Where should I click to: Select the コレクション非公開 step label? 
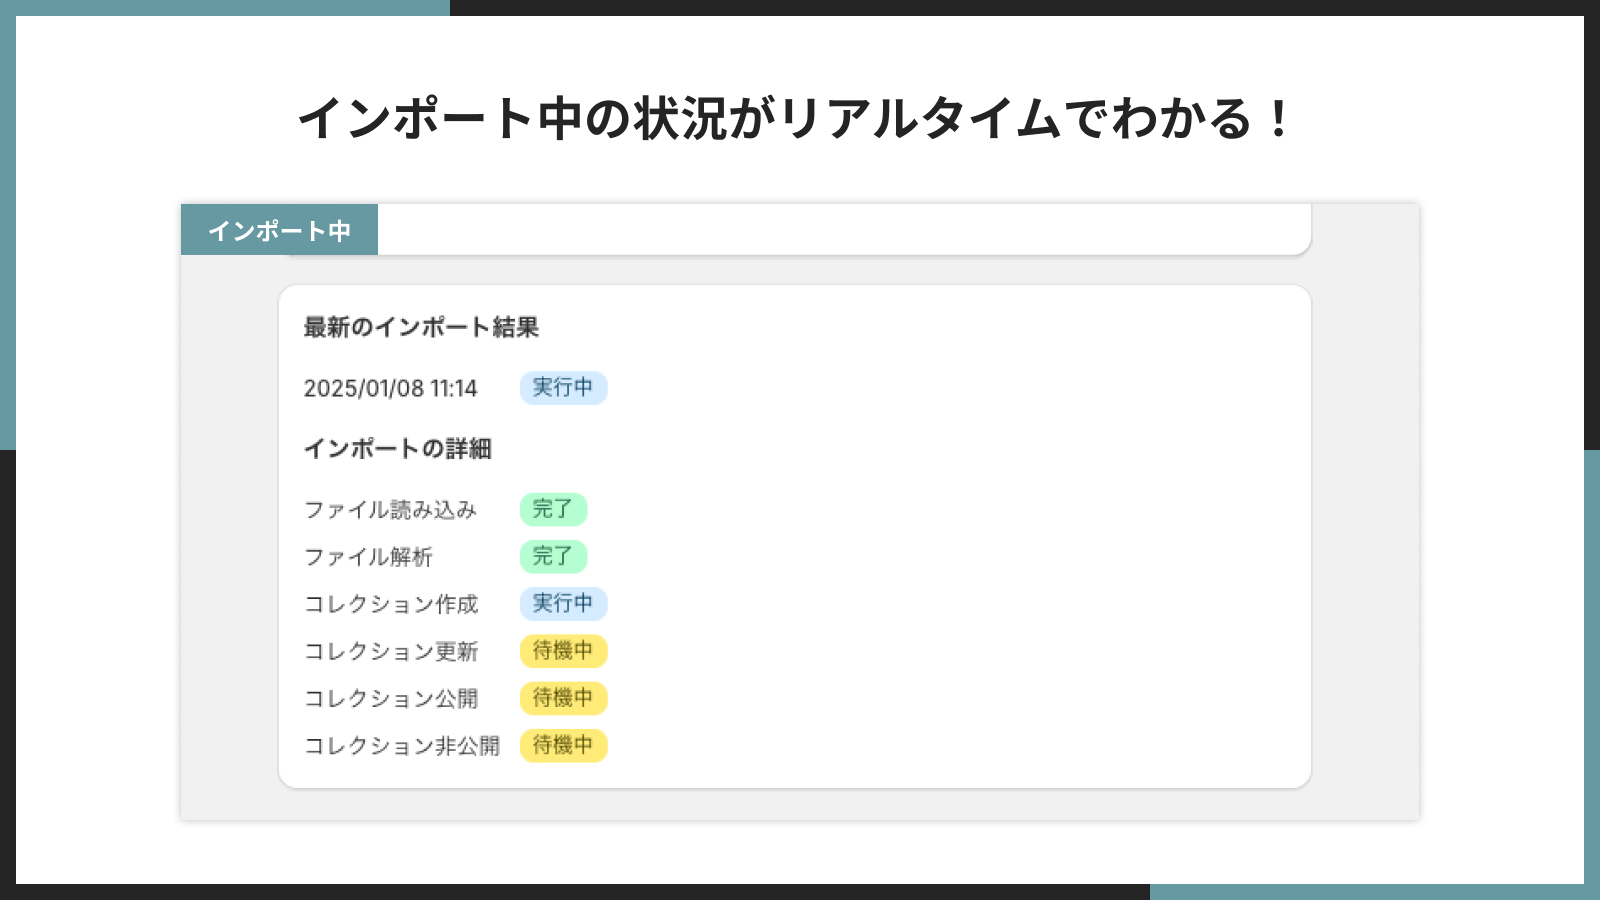[402, 745]
